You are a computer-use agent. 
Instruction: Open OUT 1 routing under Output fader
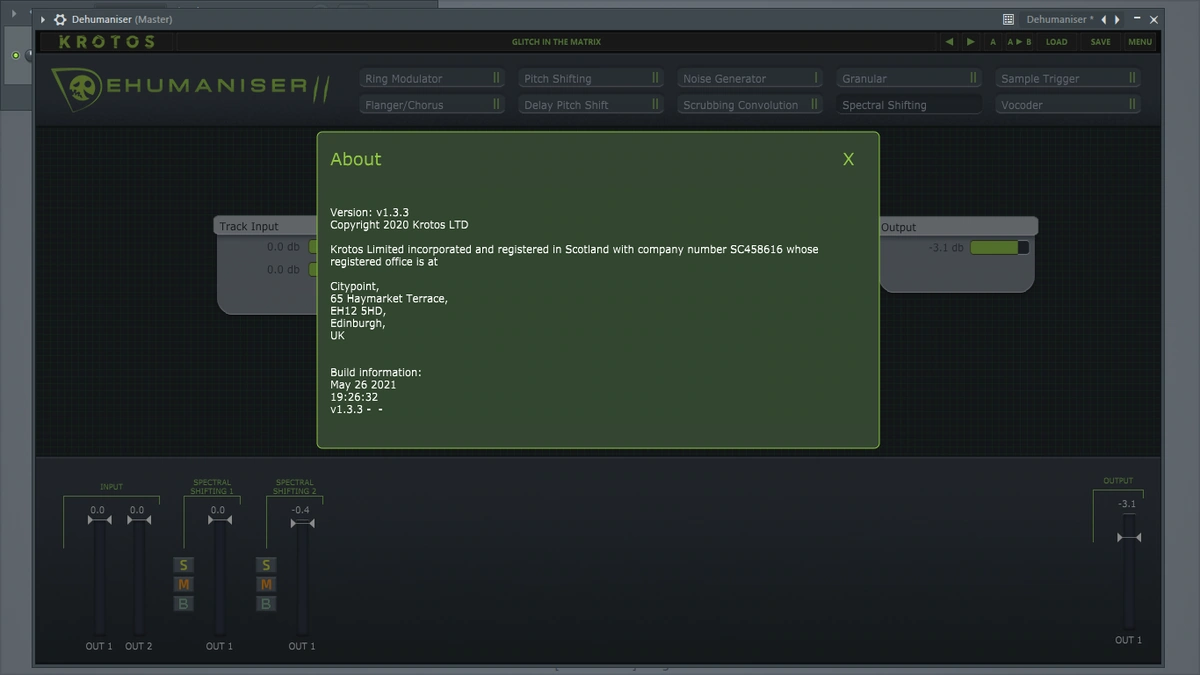1128,640
